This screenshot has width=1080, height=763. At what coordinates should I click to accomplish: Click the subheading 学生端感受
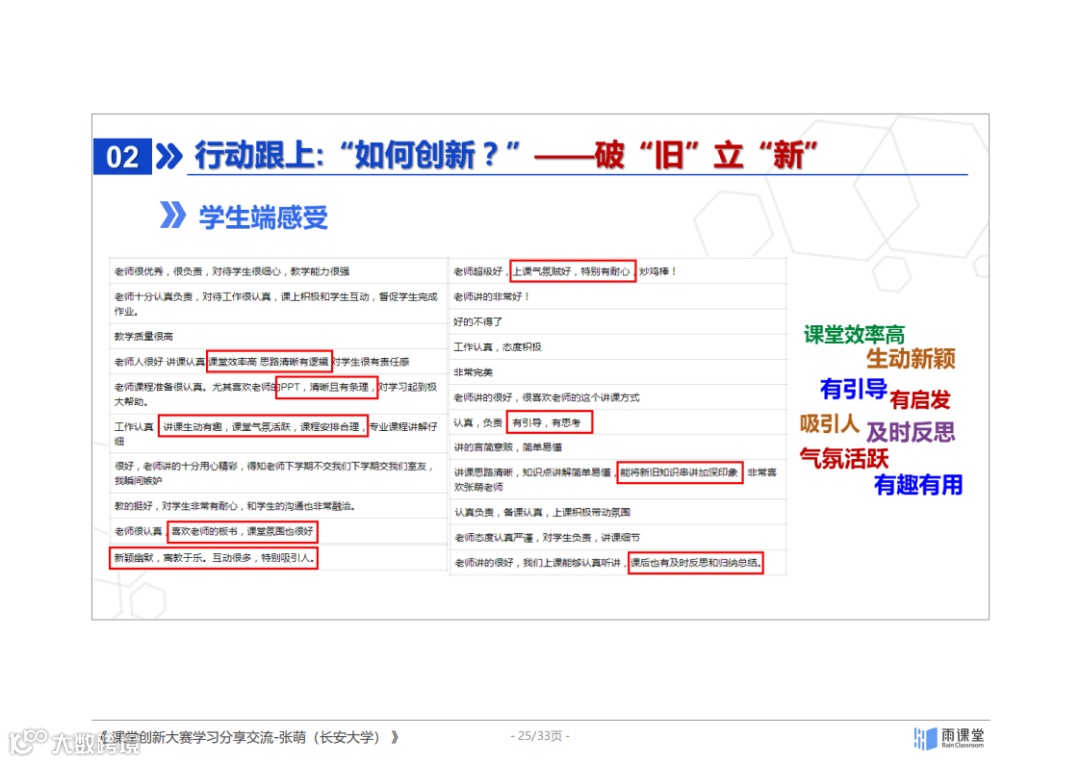coord(263,218)
